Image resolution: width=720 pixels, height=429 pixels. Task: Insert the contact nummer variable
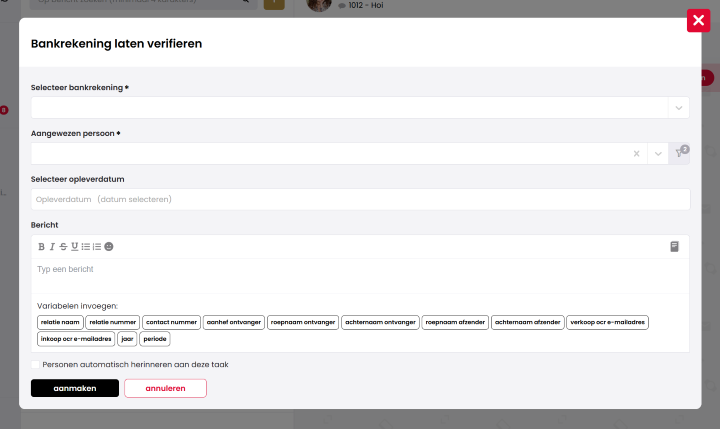click(x=171, y=322)
